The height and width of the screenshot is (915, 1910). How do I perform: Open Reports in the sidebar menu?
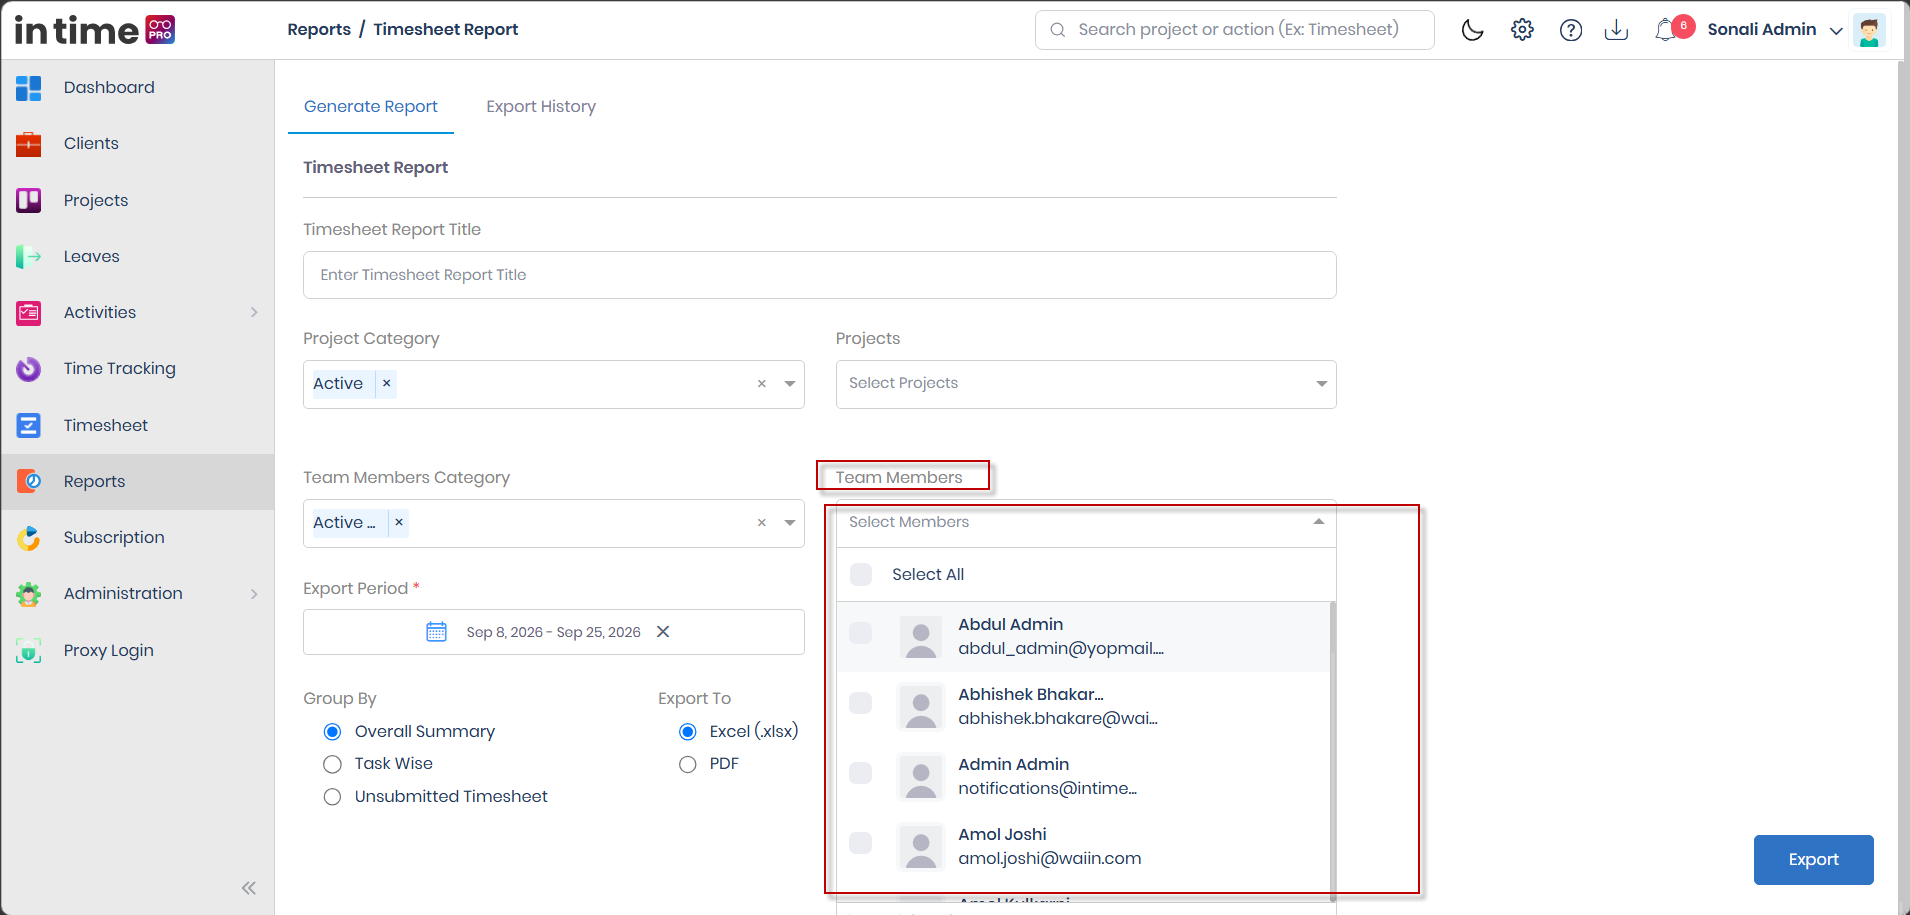[138, 482]
